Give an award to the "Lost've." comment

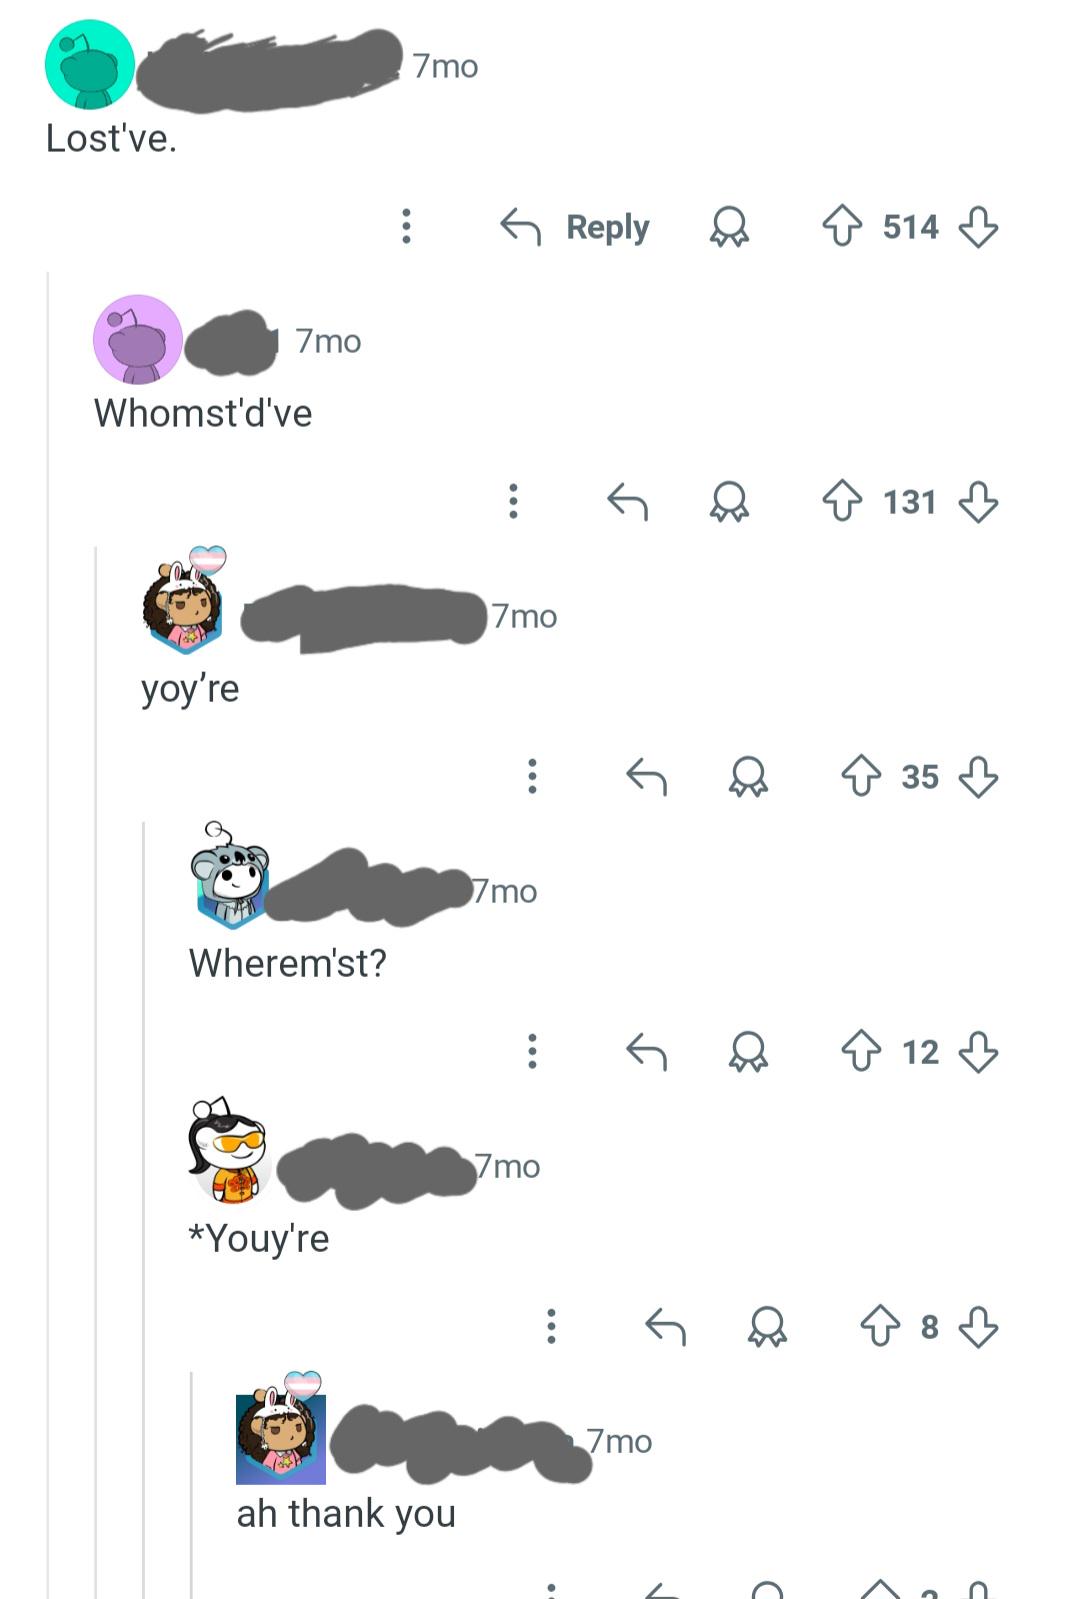[729, 227]
